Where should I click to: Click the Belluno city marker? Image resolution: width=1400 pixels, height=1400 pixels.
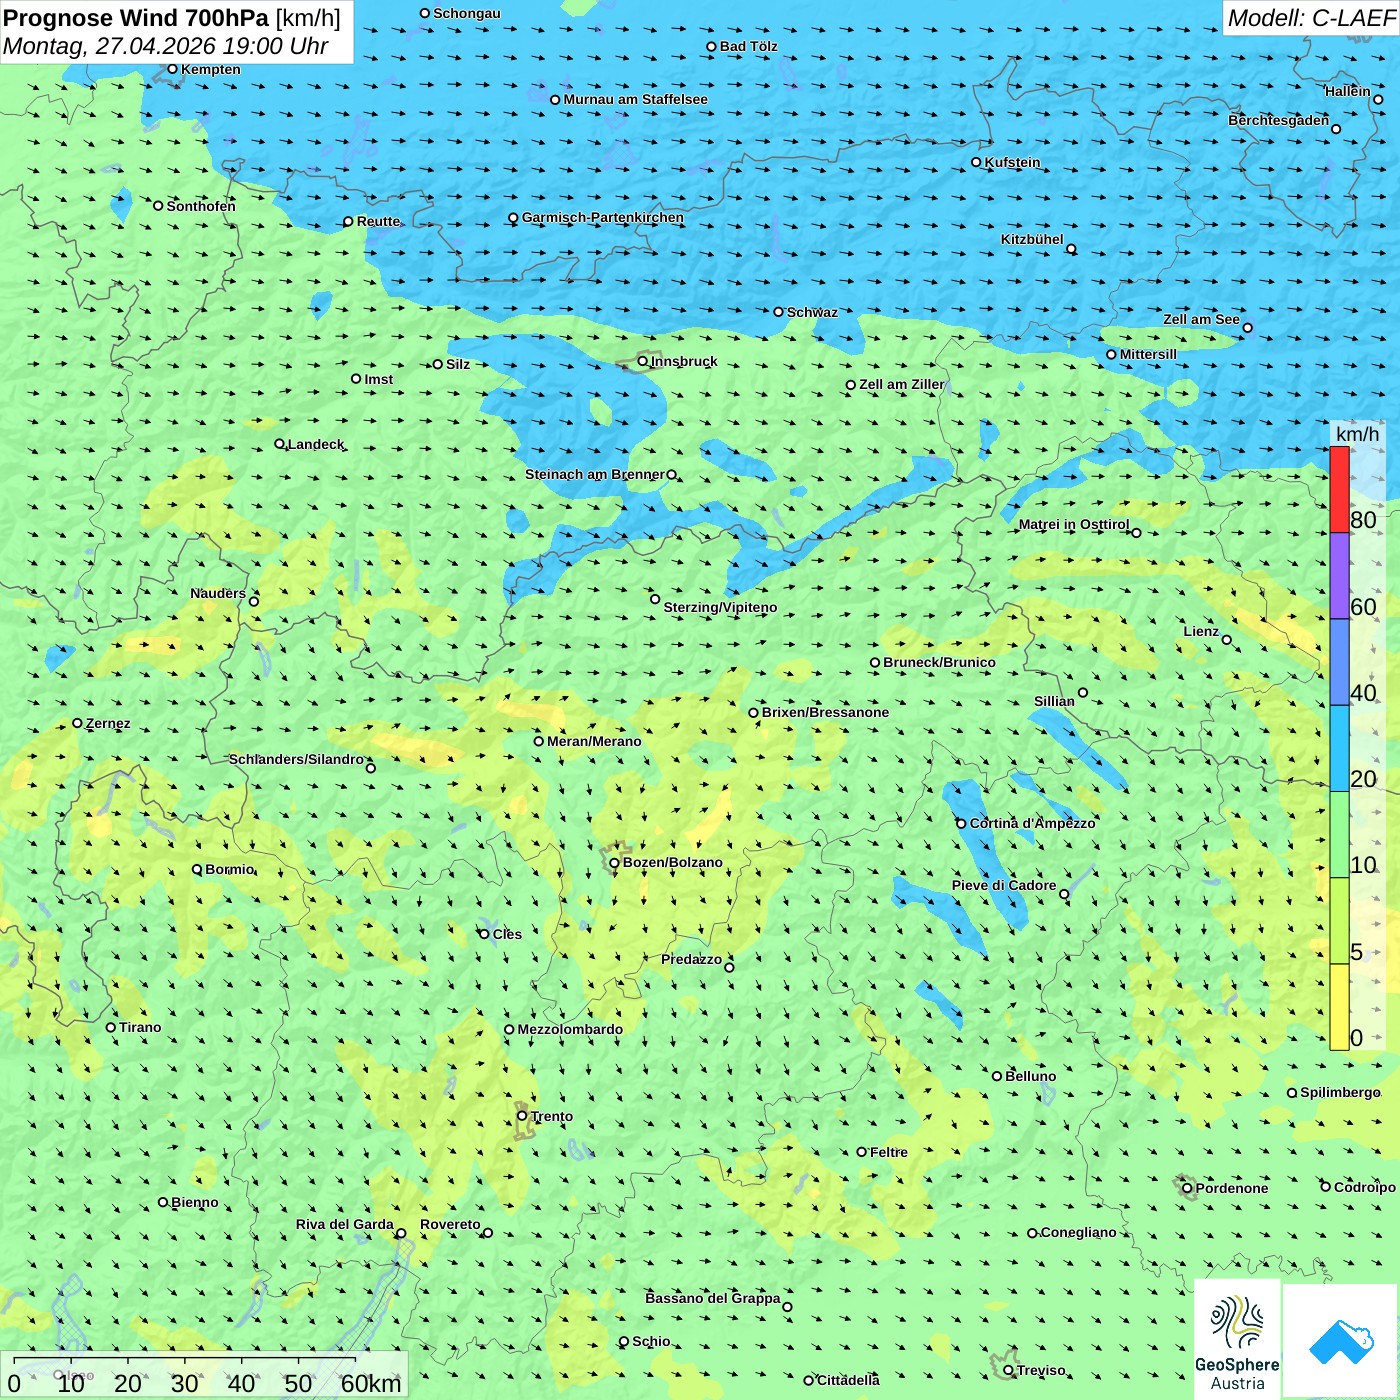tap(996, 1076)
